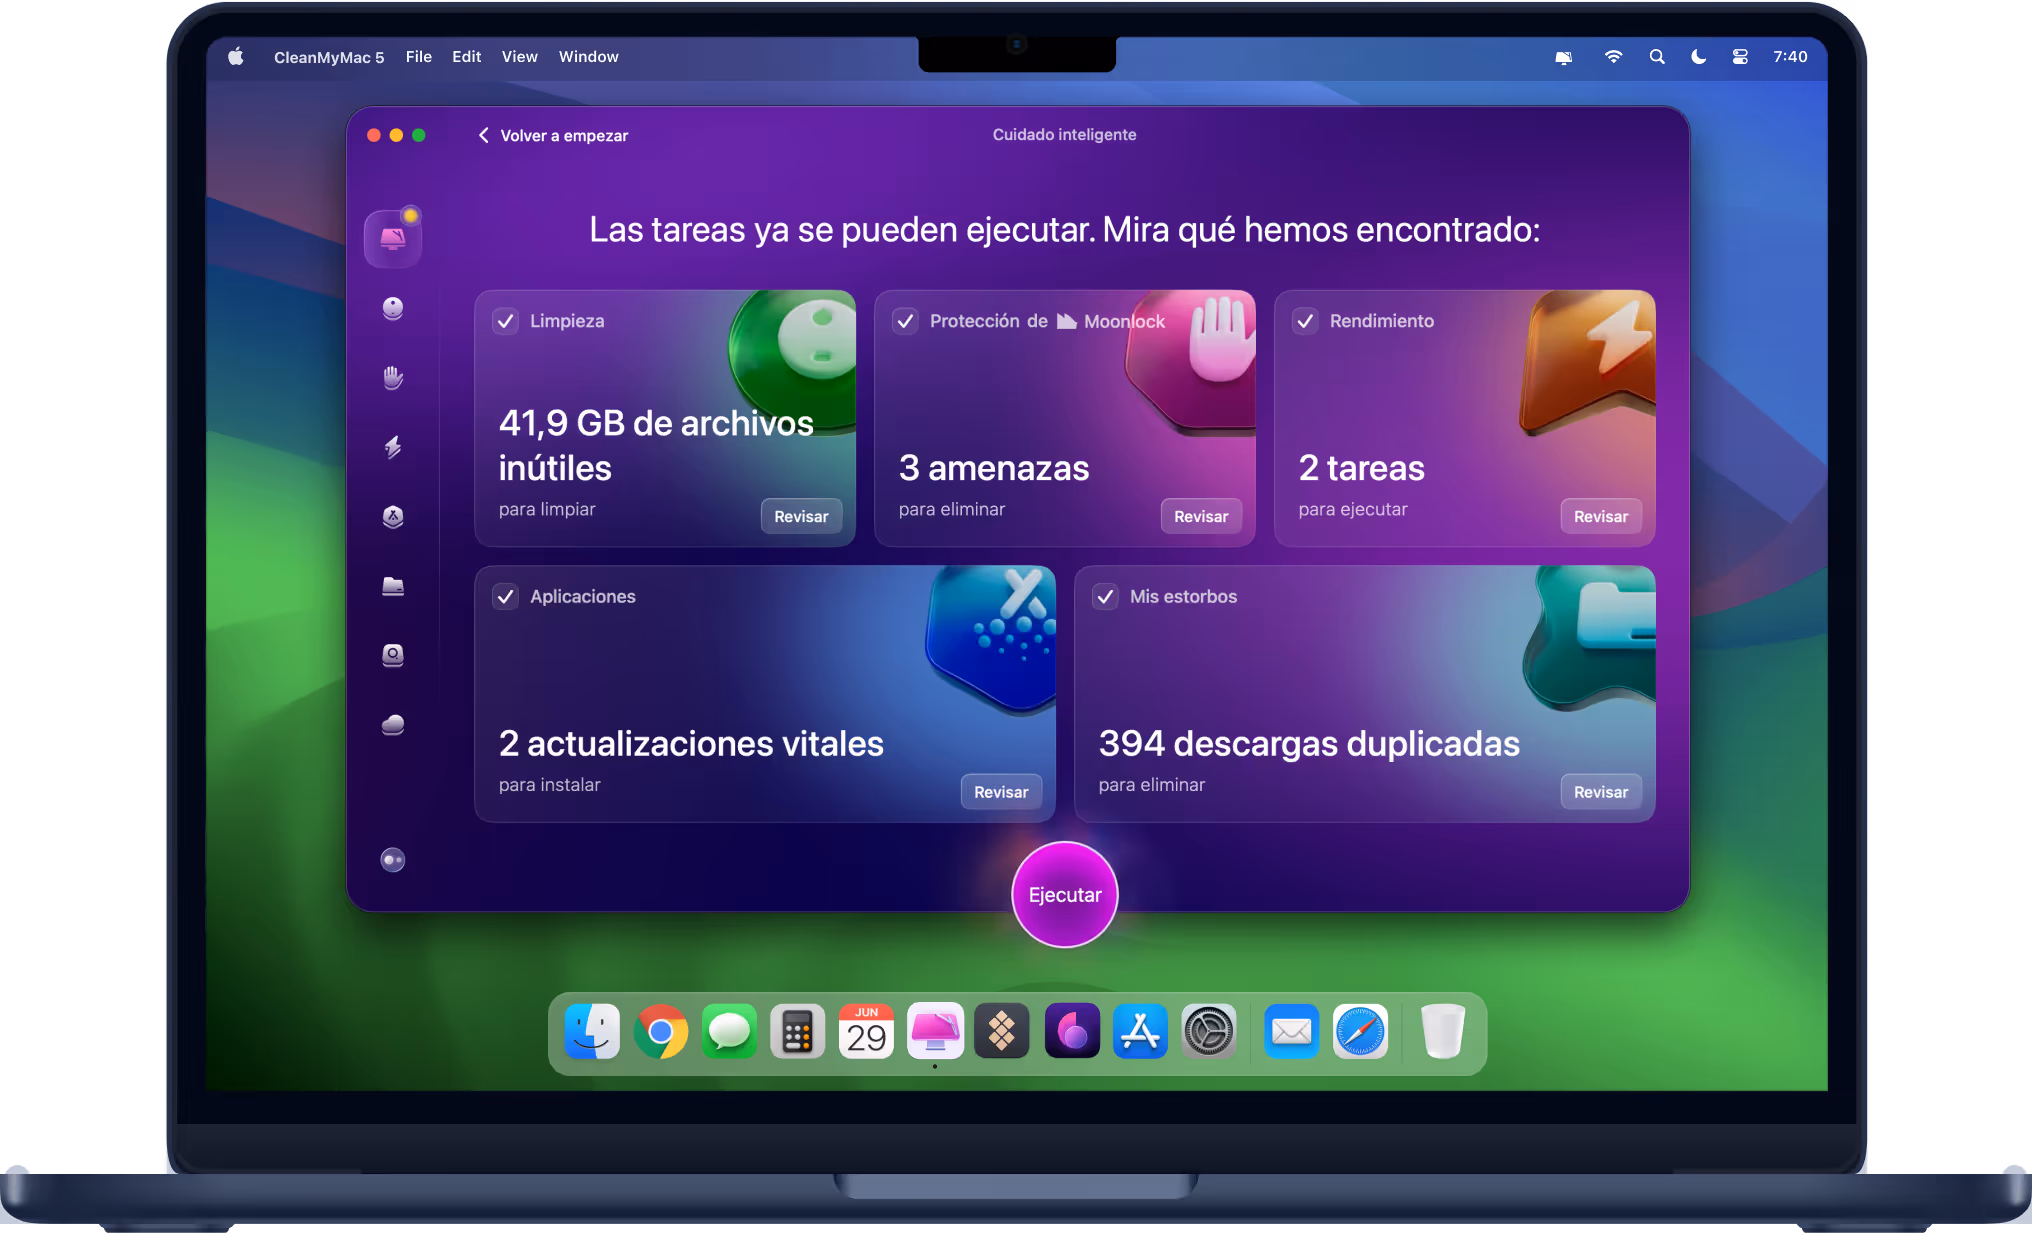Uncheck Protección de Moonlock checkbox
The image size is (2032, 1233).
point(905,321)
